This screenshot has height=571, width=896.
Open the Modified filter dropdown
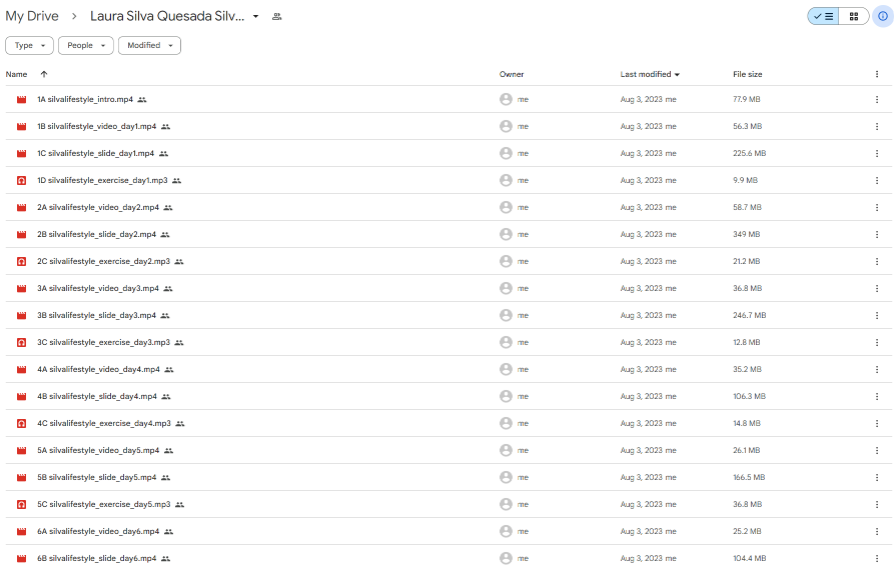pos(149,45)
